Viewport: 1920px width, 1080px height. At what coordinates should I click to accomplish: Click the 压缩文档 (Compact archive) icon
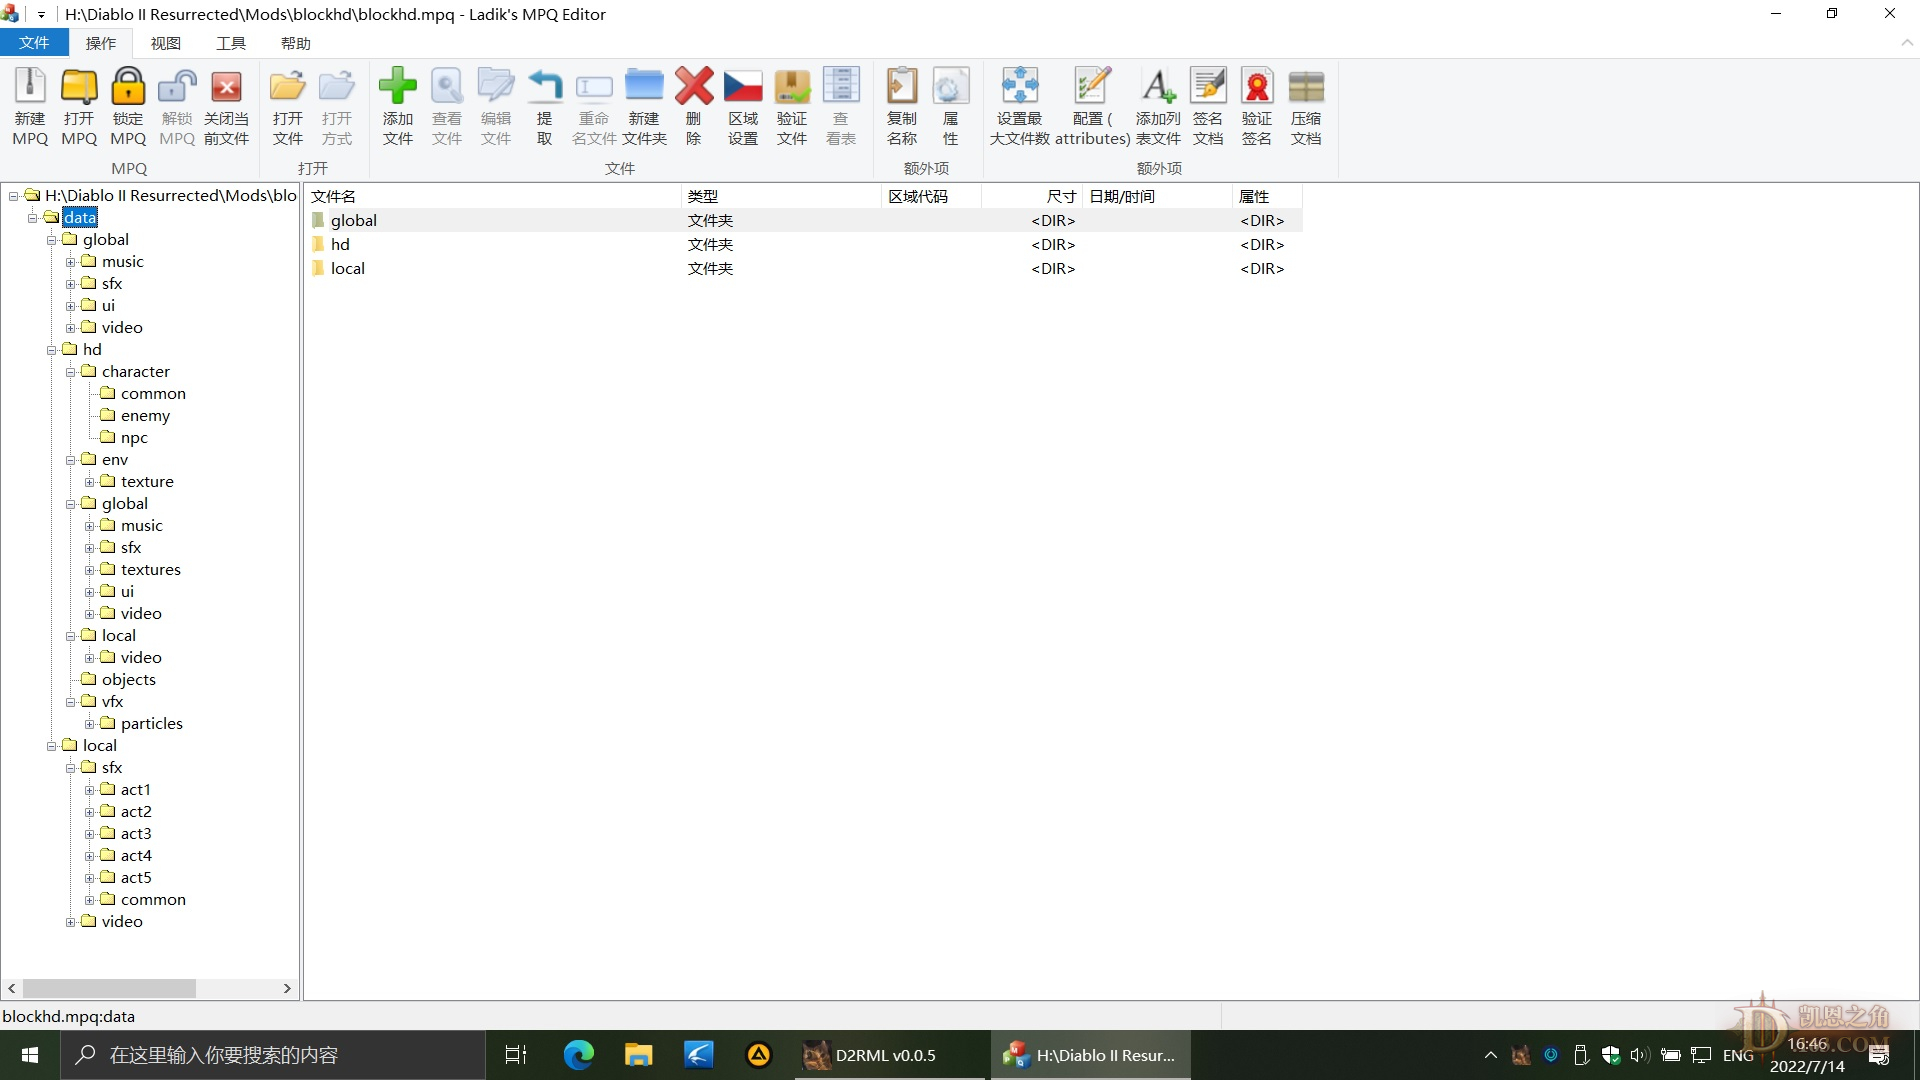1306,86
